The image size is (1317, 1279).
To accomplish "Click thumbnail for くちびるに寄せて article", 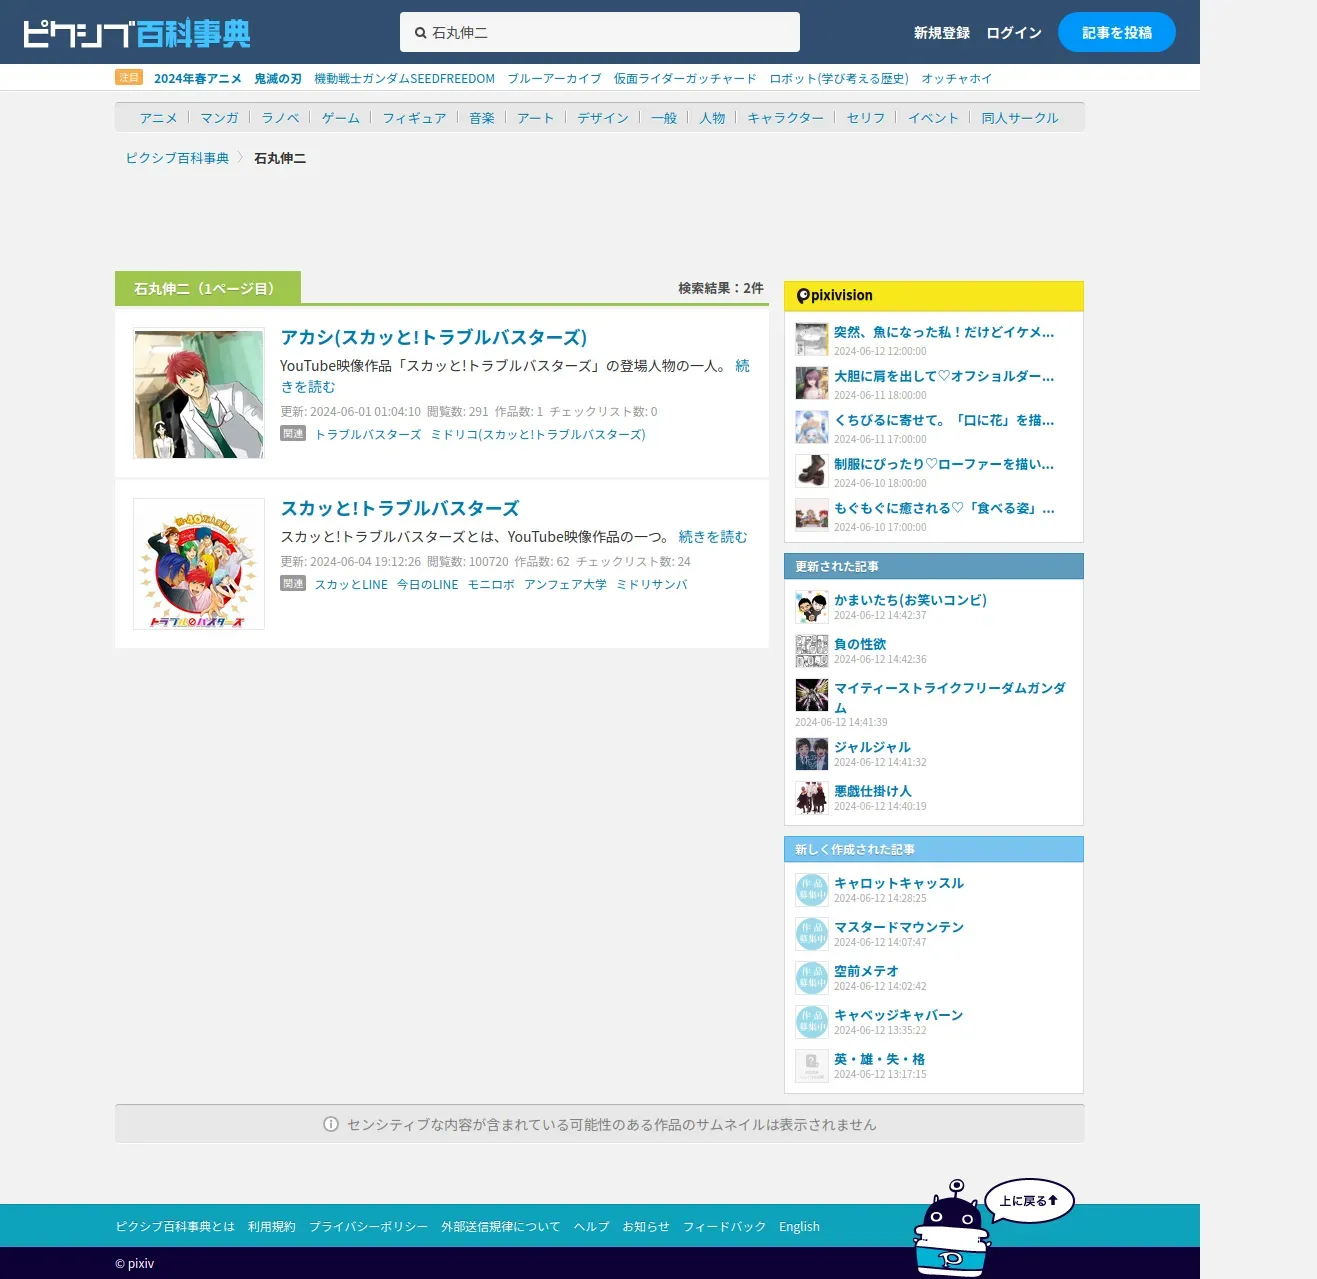I will click(811, 427).
